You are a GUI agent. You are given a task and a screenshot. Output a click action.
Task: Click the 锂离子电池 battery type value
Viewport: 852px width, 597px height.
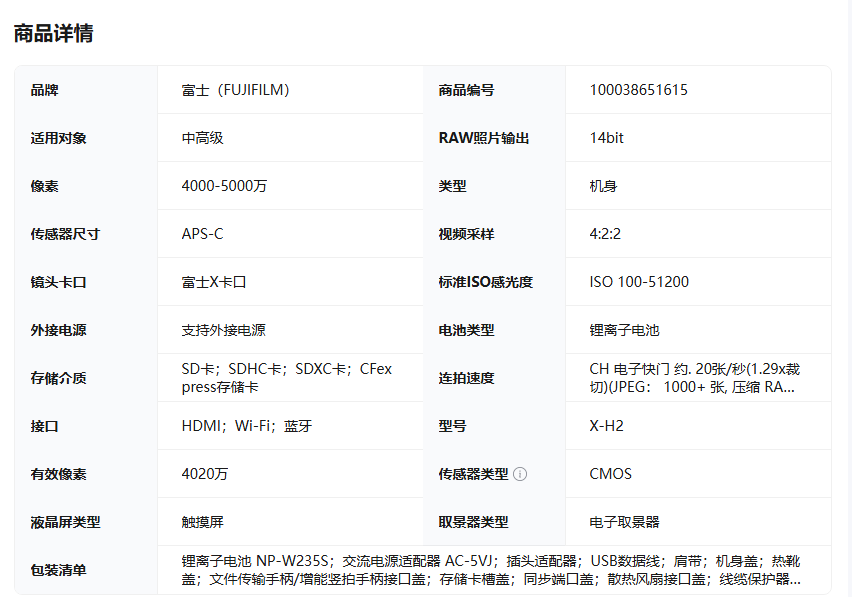624,330
